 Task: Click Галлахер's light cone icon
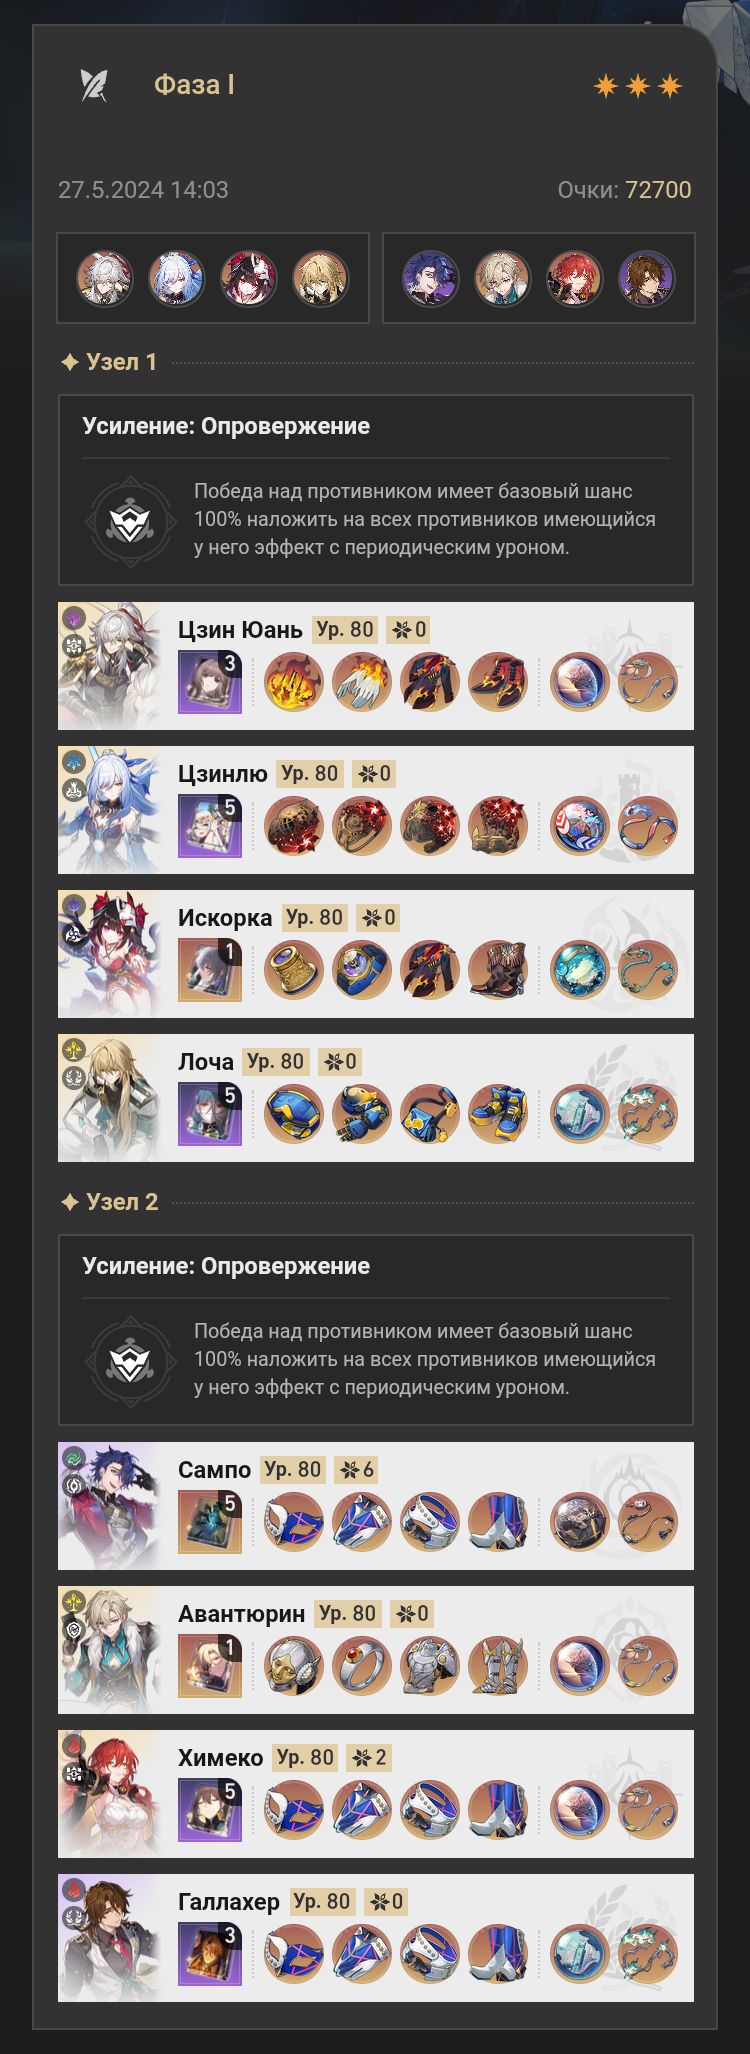pos(210,1954)
